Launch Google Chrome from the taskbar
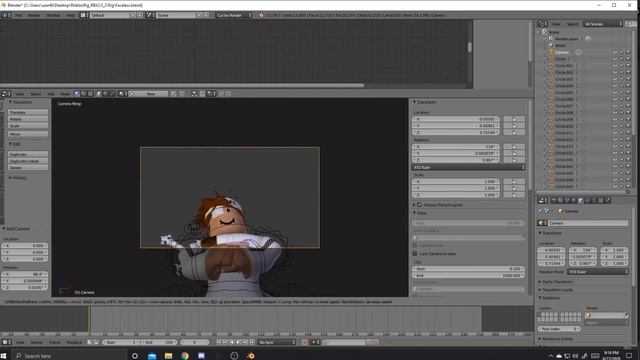The width and height of the screenshot is (640, 360). coord(185,356)
